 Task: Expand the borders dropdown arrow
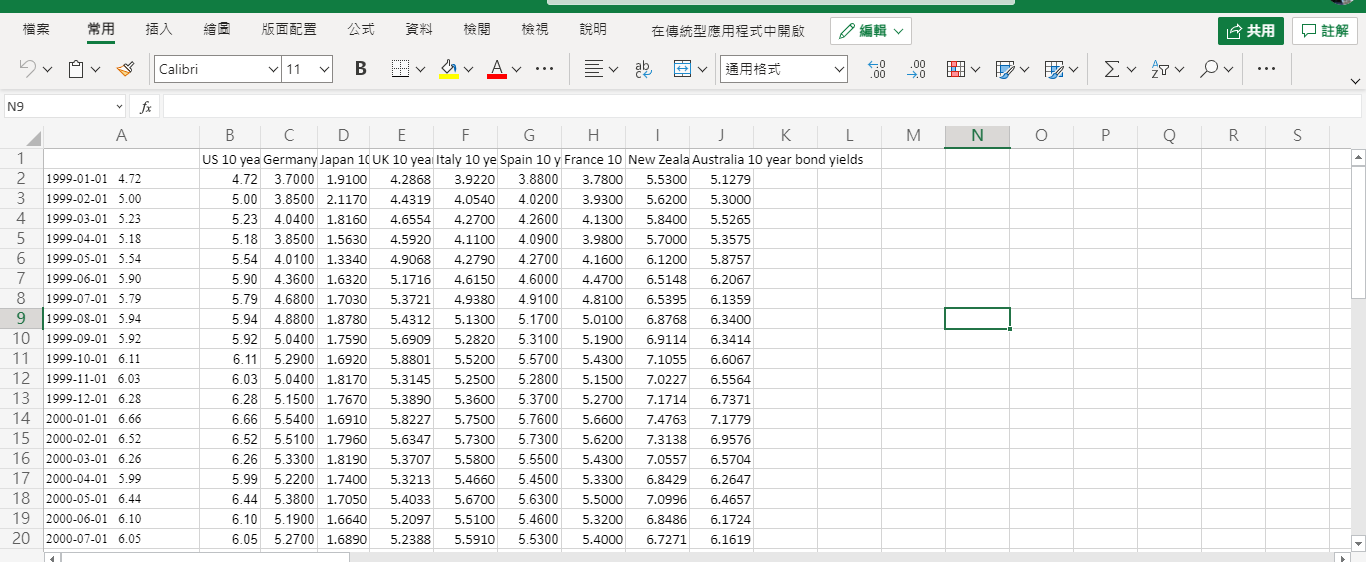(420, 70)
